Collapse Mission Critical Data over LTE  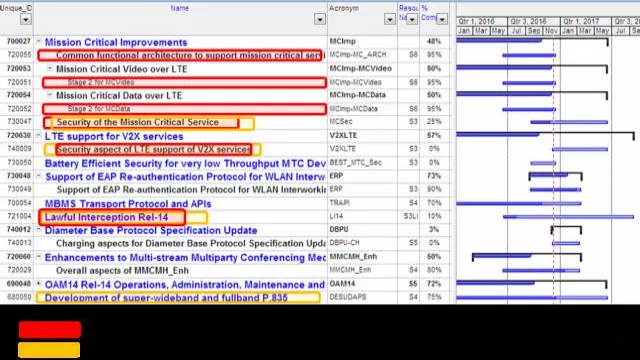click(x=49, y=95)
